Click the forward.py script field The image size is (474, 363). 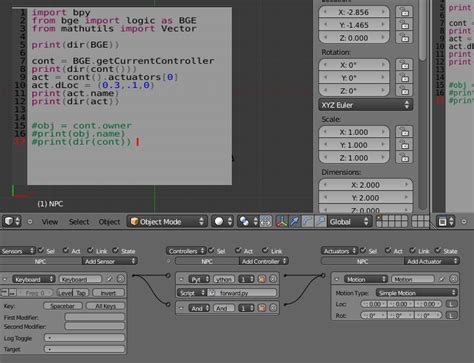[242, 293]
